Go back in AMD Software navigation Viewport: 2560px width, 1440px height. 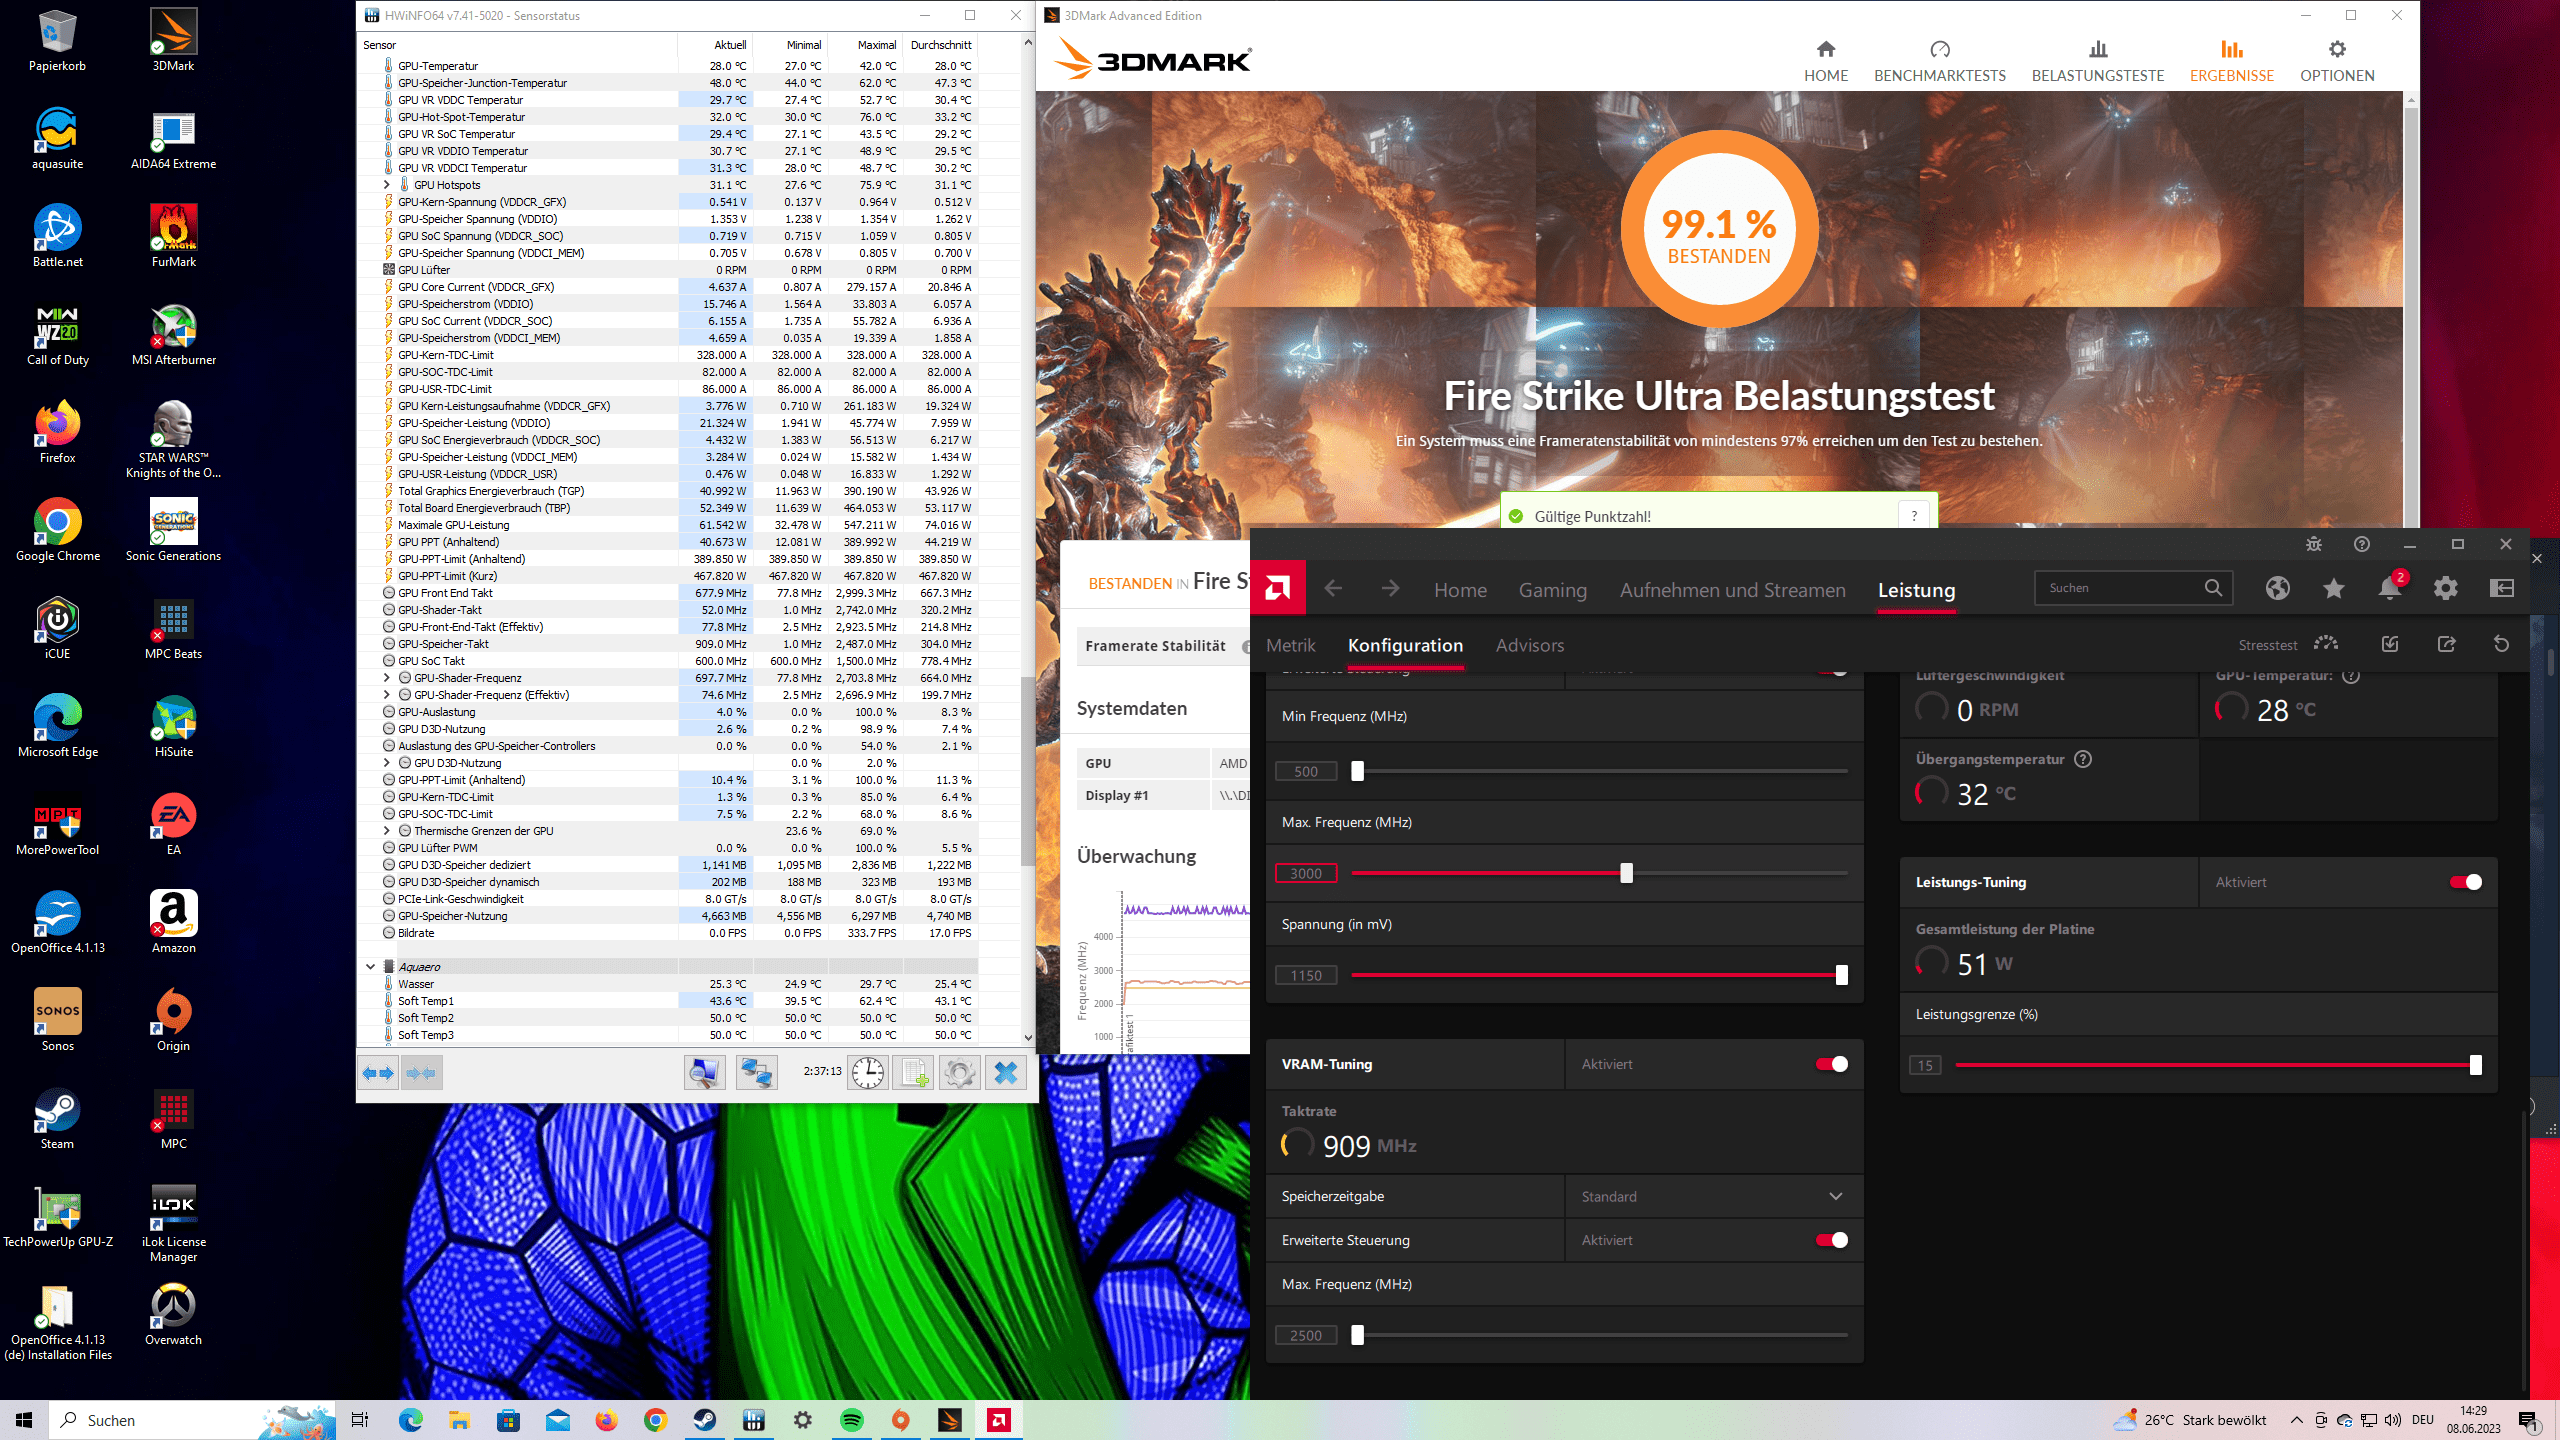(1333, 589)
